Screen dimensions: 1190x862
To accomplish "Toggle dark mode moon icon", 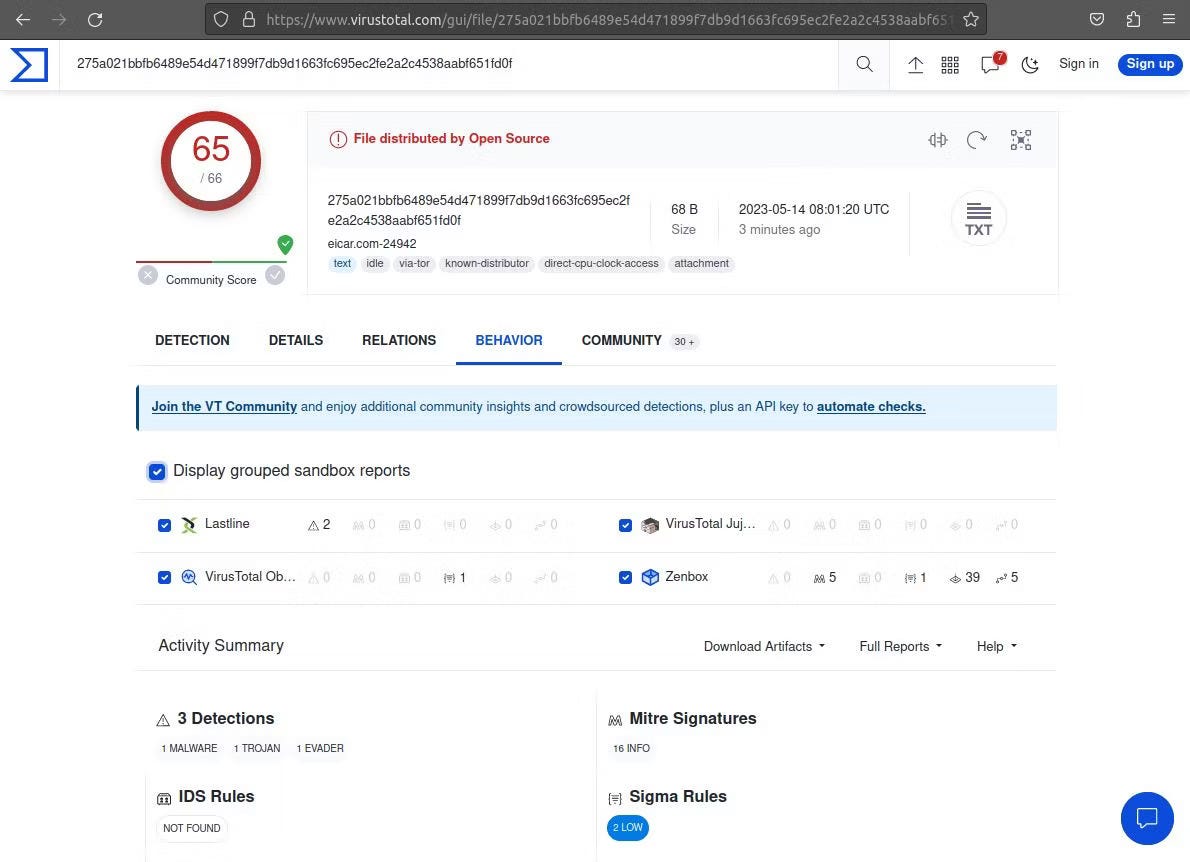I will [1030, 64].
